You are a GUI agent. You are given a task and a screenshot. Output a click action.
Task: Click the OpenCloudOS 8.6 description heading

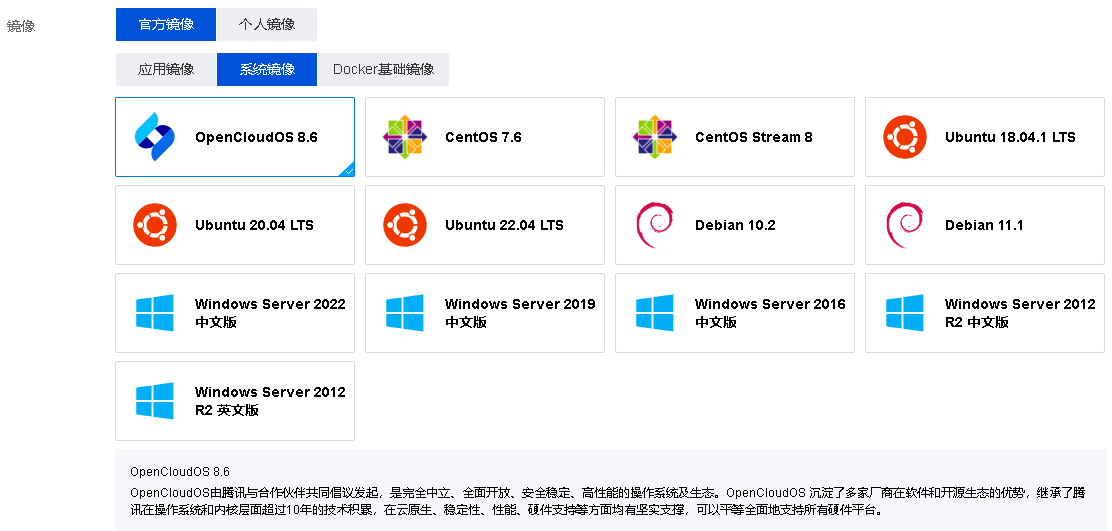180,471
